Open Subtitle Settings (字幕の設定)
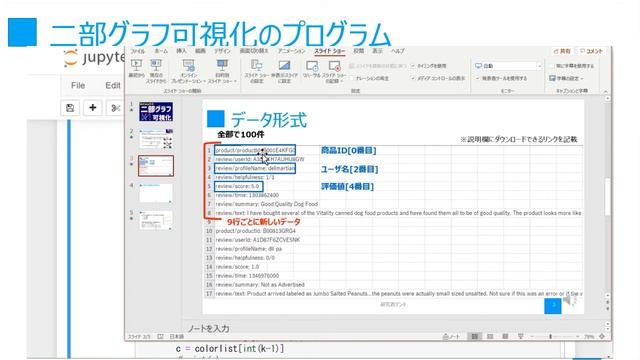Screen dimensions: 640x360 (x=567, y=78)
